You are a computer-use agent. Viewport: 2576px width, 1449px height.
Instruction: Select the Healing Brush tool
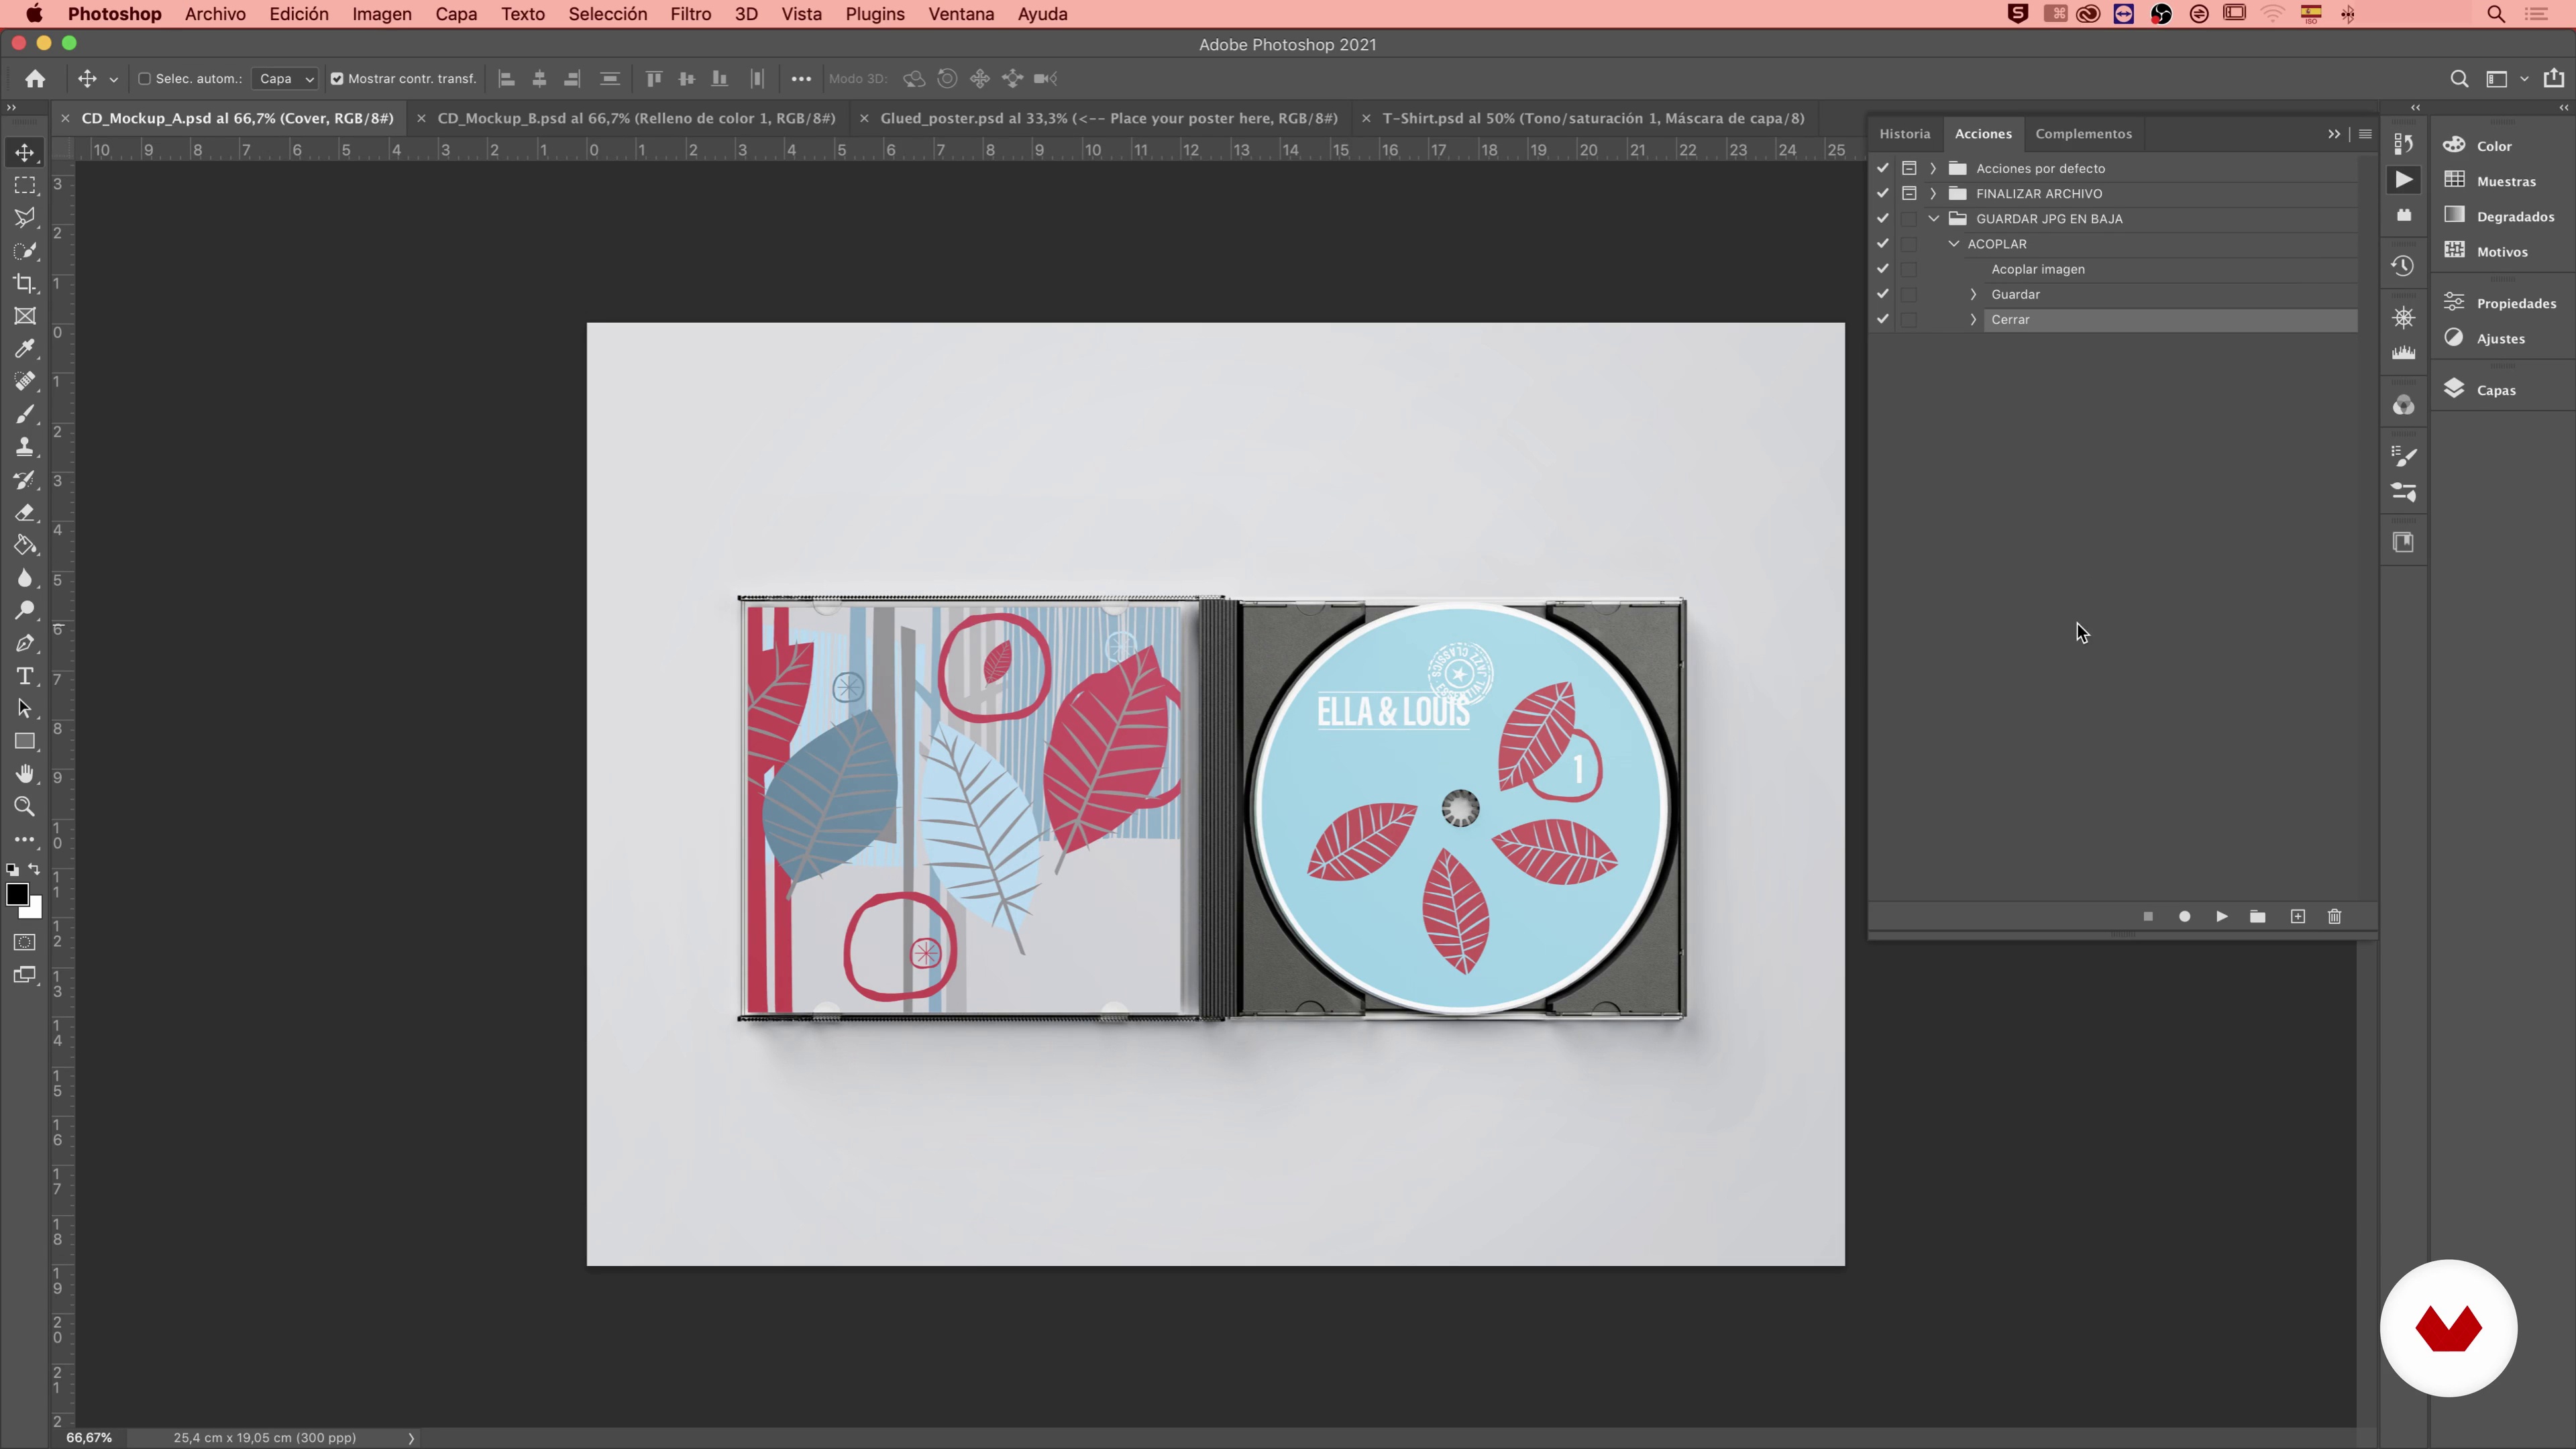pos(25,382)
